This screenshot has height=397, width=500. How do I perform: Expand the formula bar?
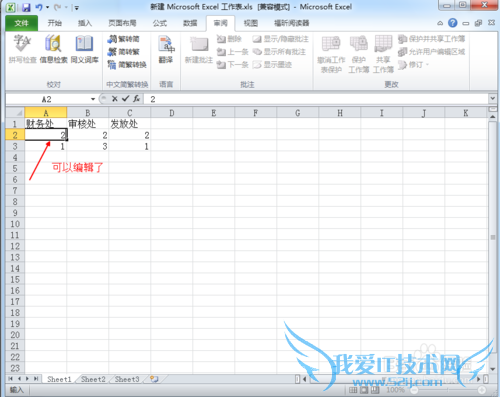click(492, 99)
